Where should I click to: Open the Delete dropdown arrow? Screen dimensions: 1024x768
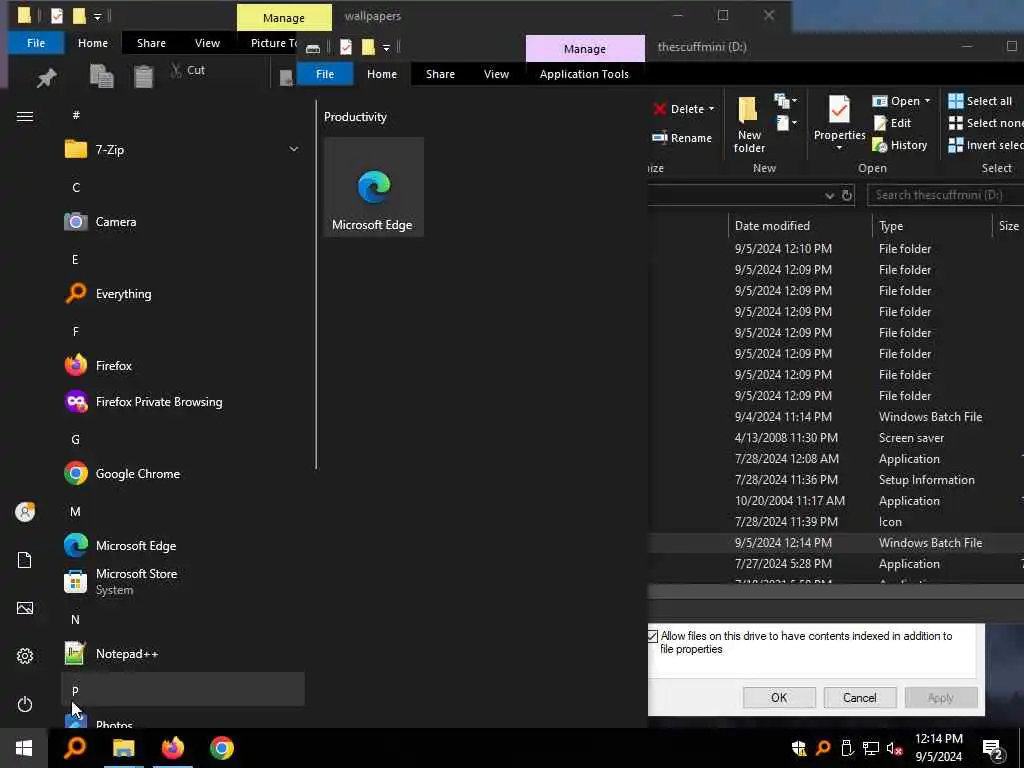point(712,109)
